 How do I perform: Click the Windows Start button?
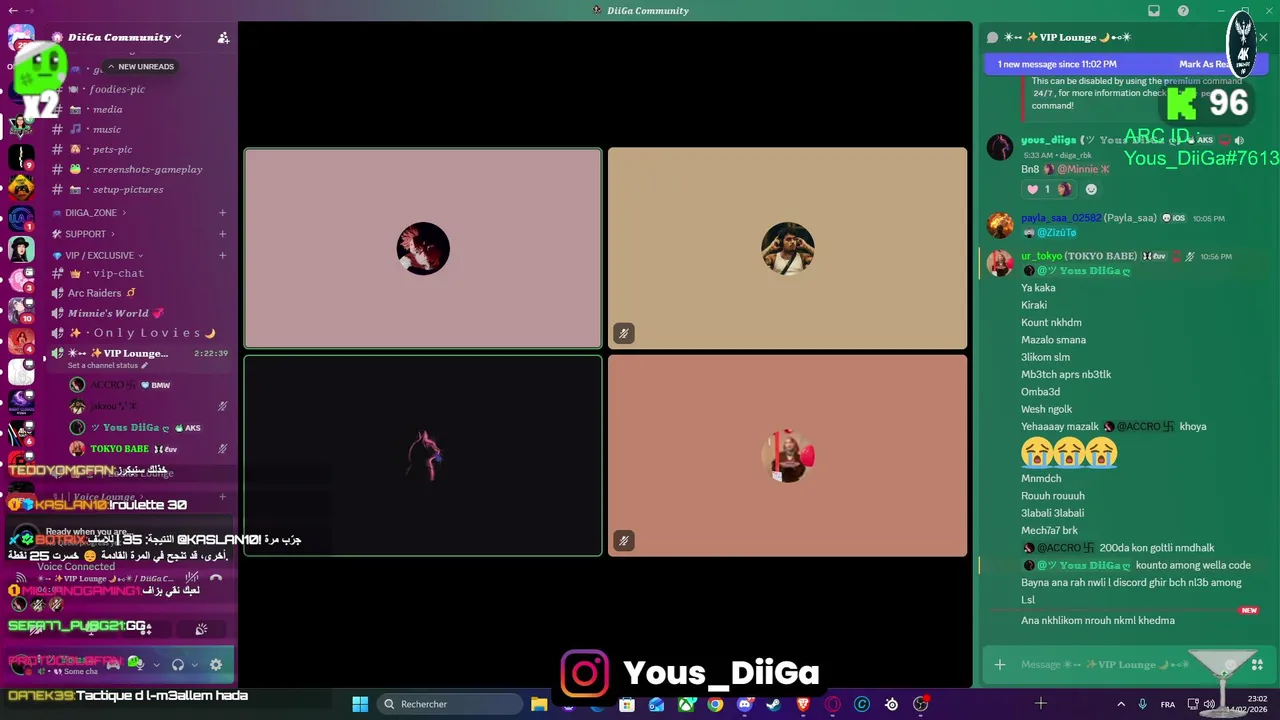coord(360,704)
